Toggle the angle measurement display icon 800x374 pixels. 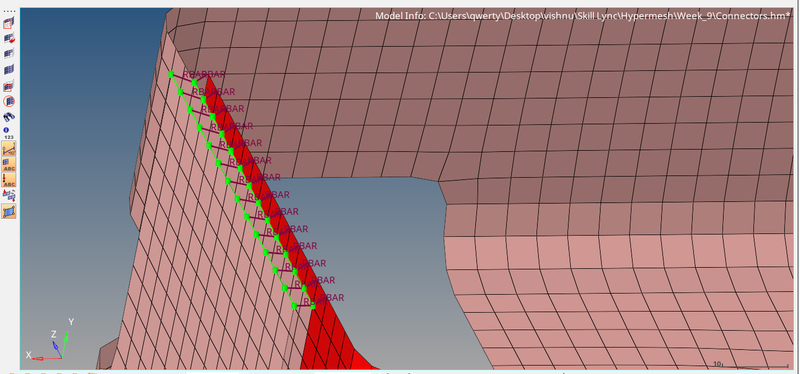(x=9, y=148)
